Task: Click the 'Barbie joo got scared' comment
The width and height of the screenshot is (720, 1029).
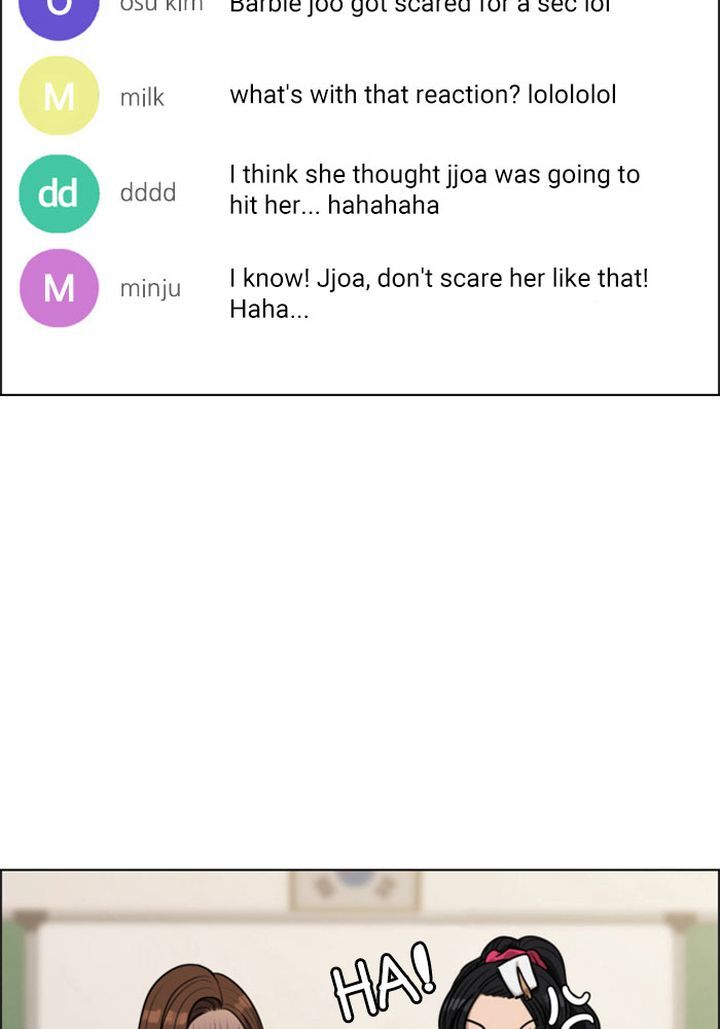Action: [x=419, y=7]
